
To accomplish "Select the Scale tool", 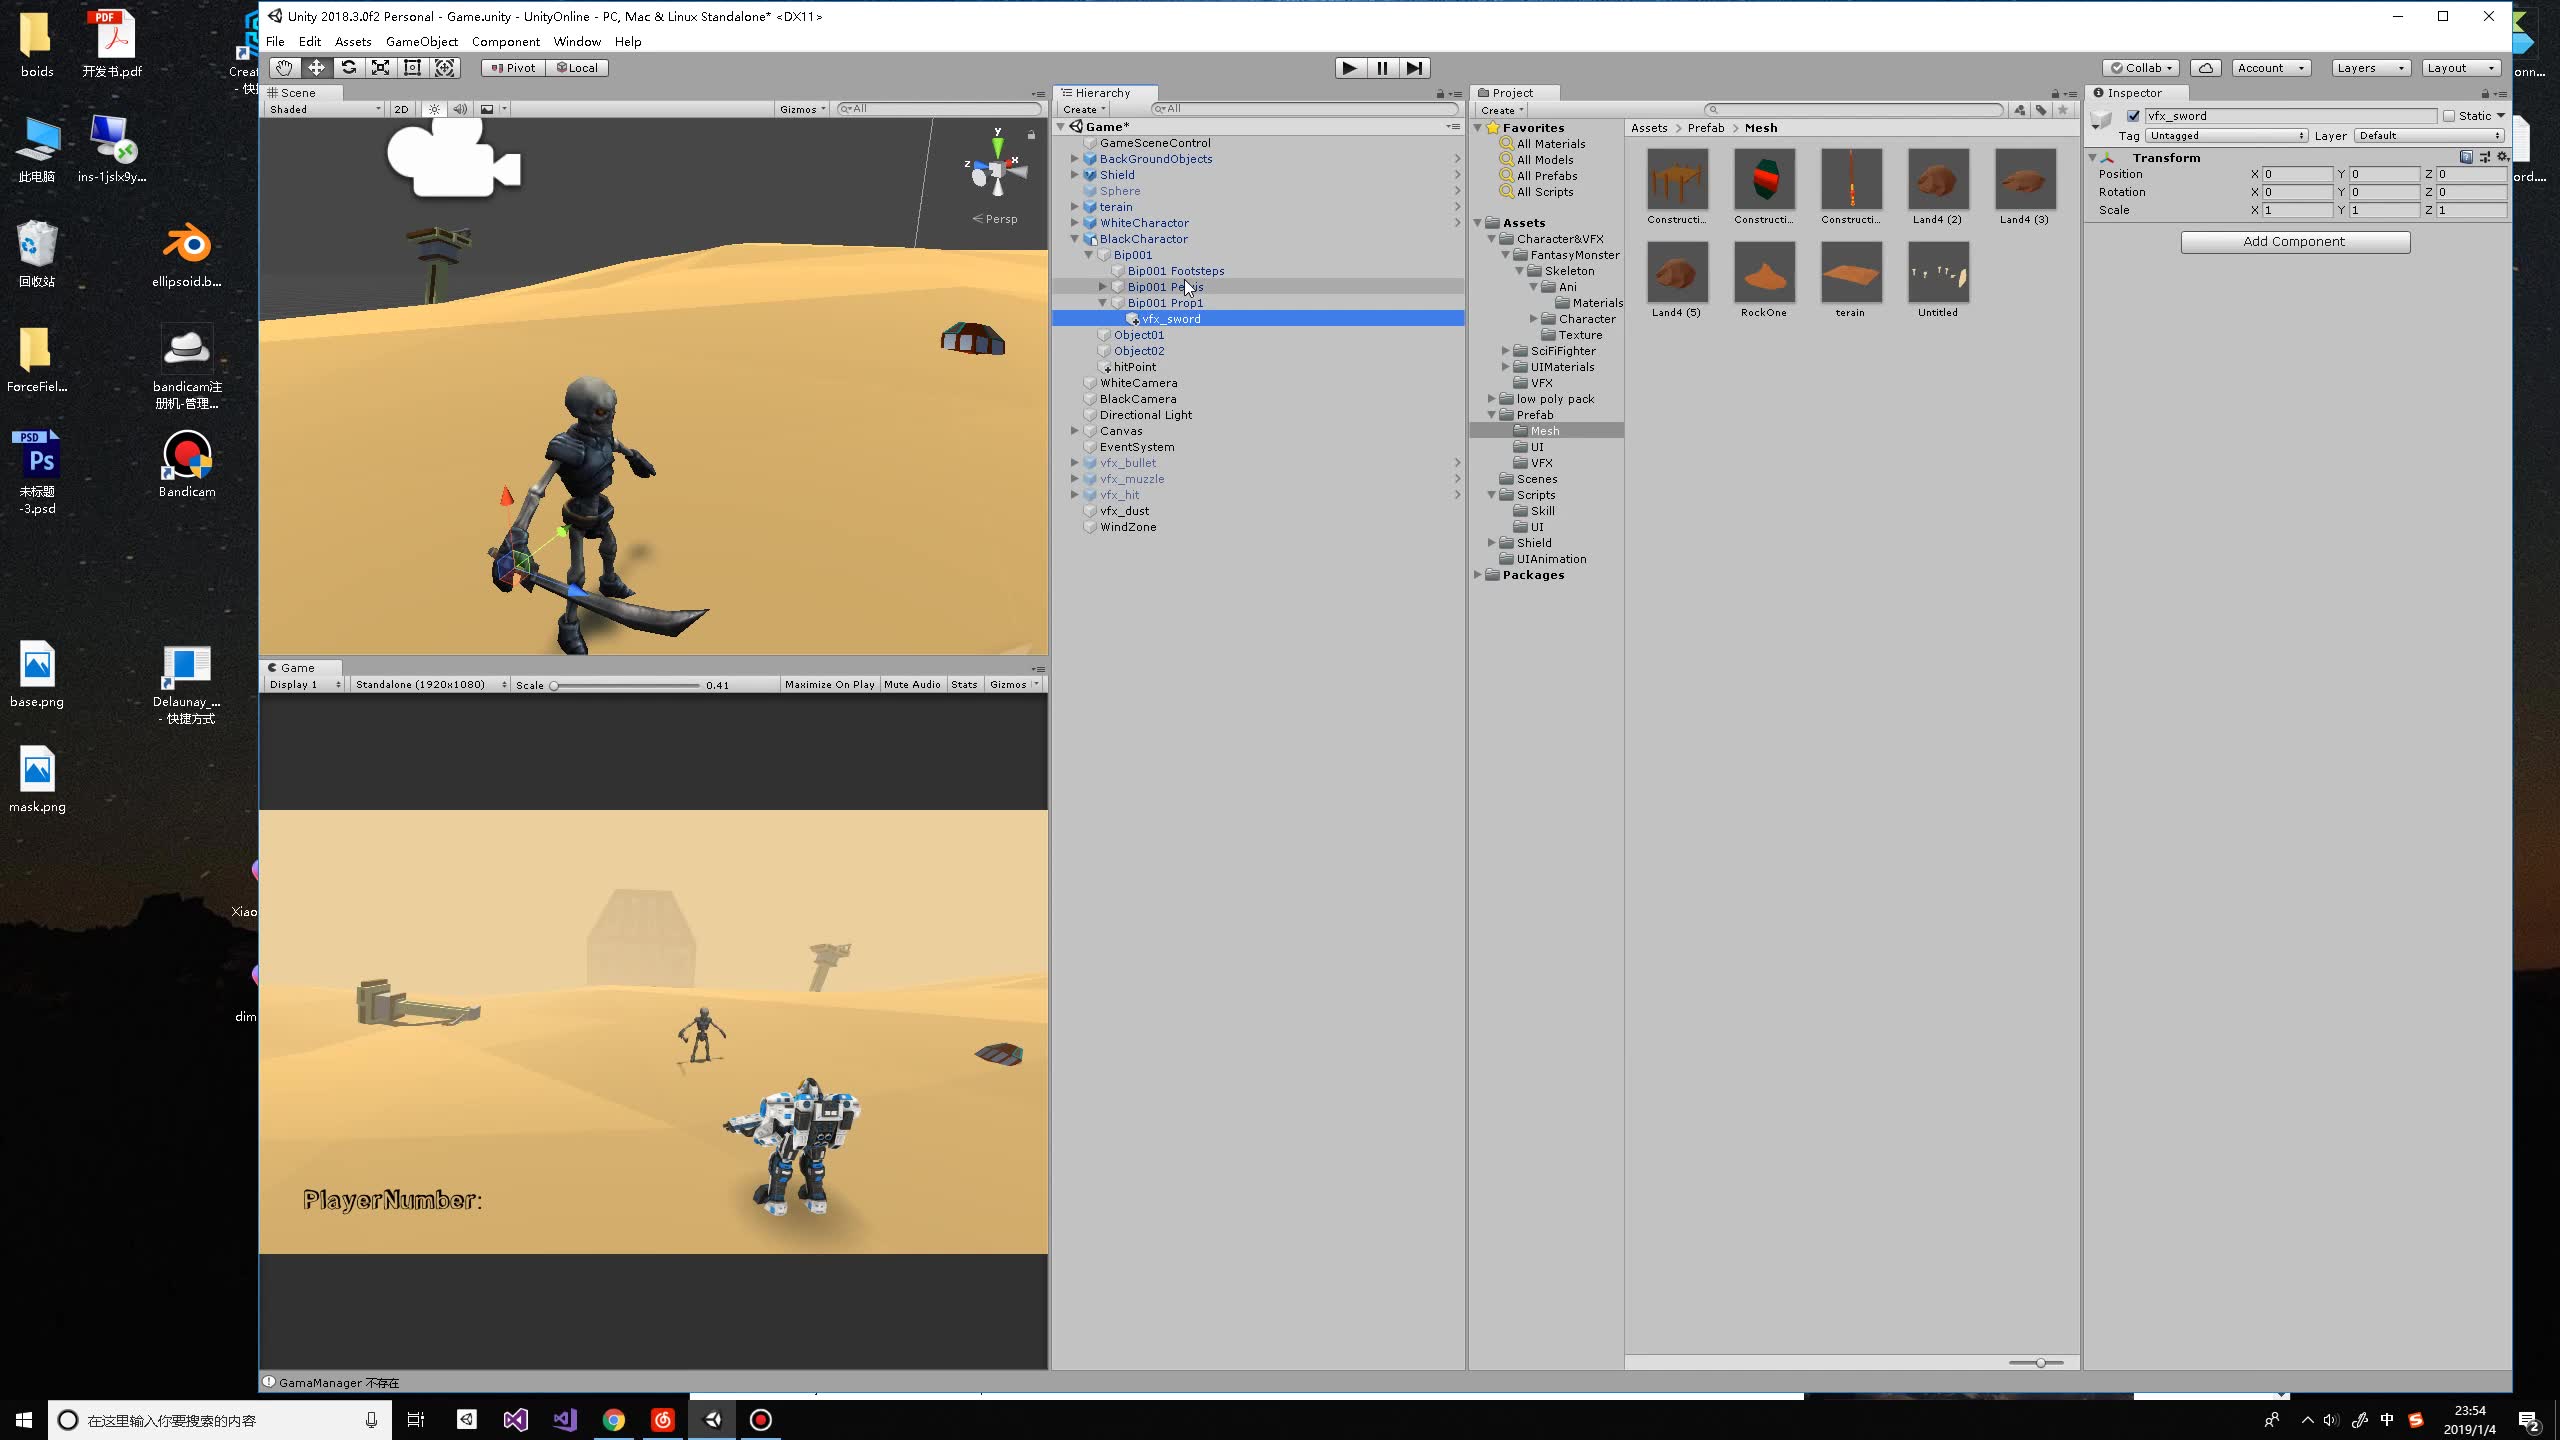I will tap(380, 68).
